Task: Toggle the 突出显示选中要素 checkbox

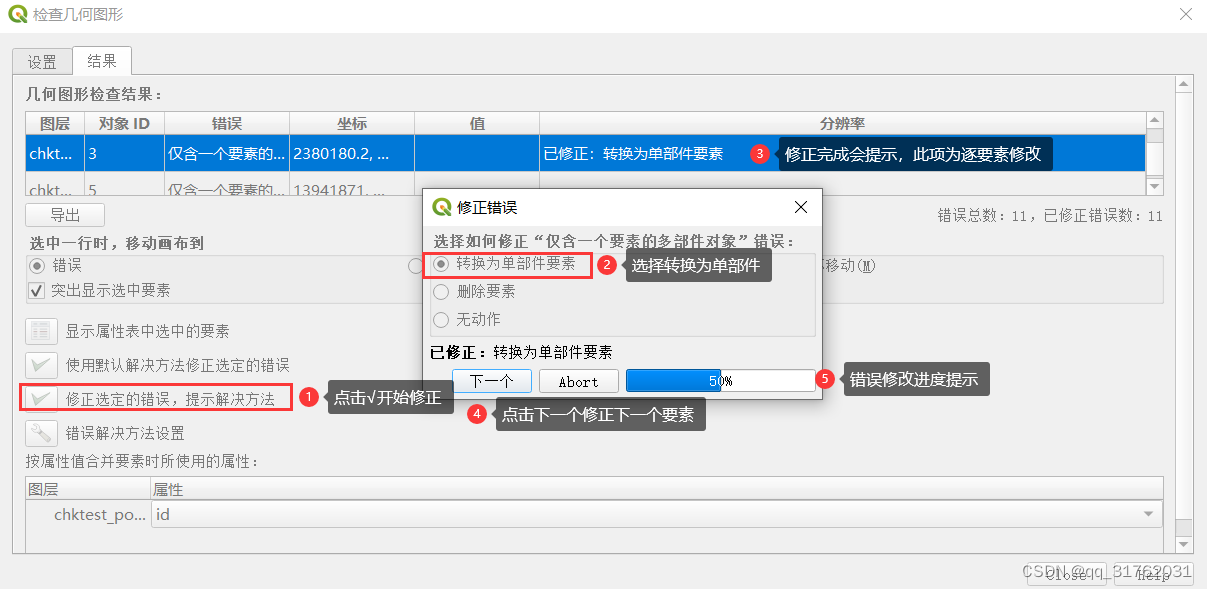Action: [37, 291]
